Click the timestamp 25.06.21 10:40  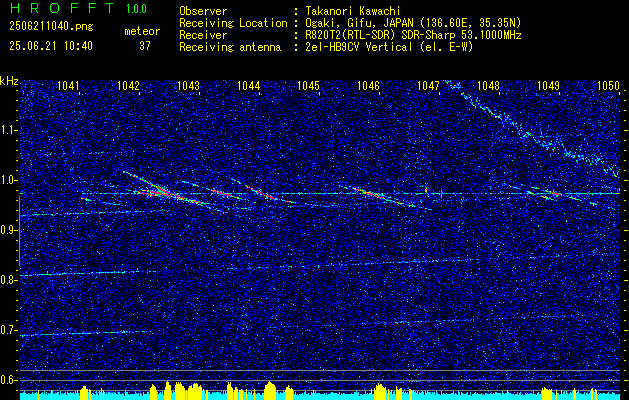(51, 46)
